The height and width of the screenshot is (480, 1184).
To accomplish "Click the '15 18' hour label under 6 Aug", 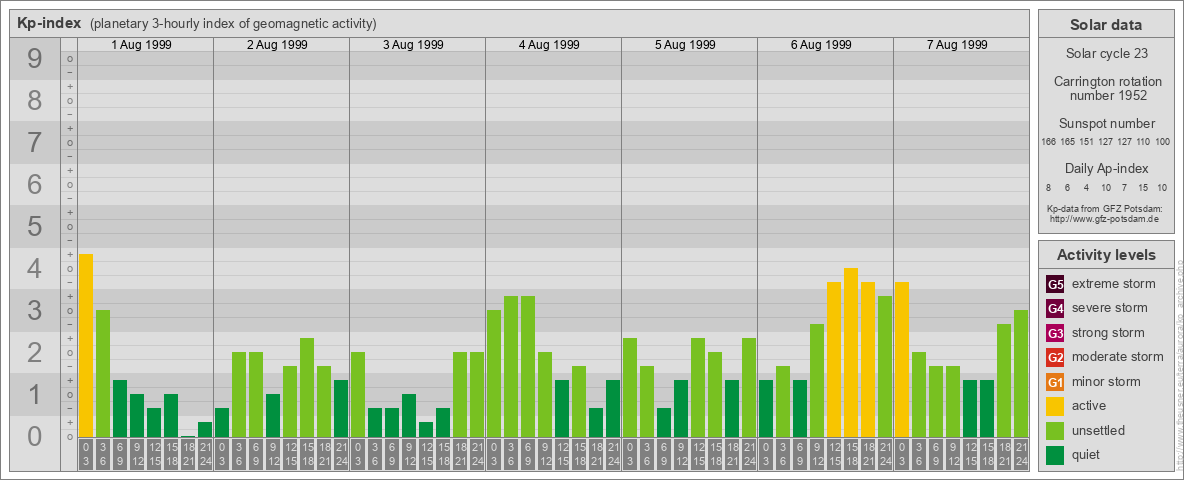I will click(851, 455).
